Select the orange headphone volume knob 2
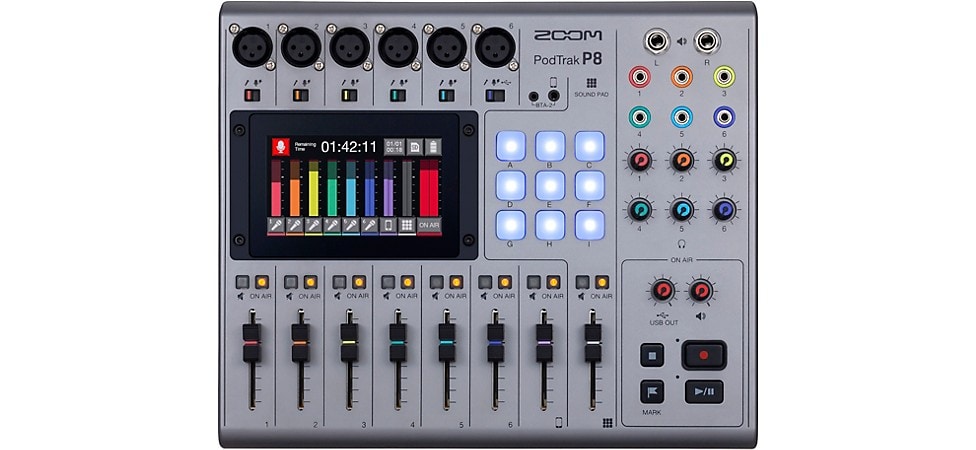Viewport: 976px width, 450px height. (x=682, y=161)
